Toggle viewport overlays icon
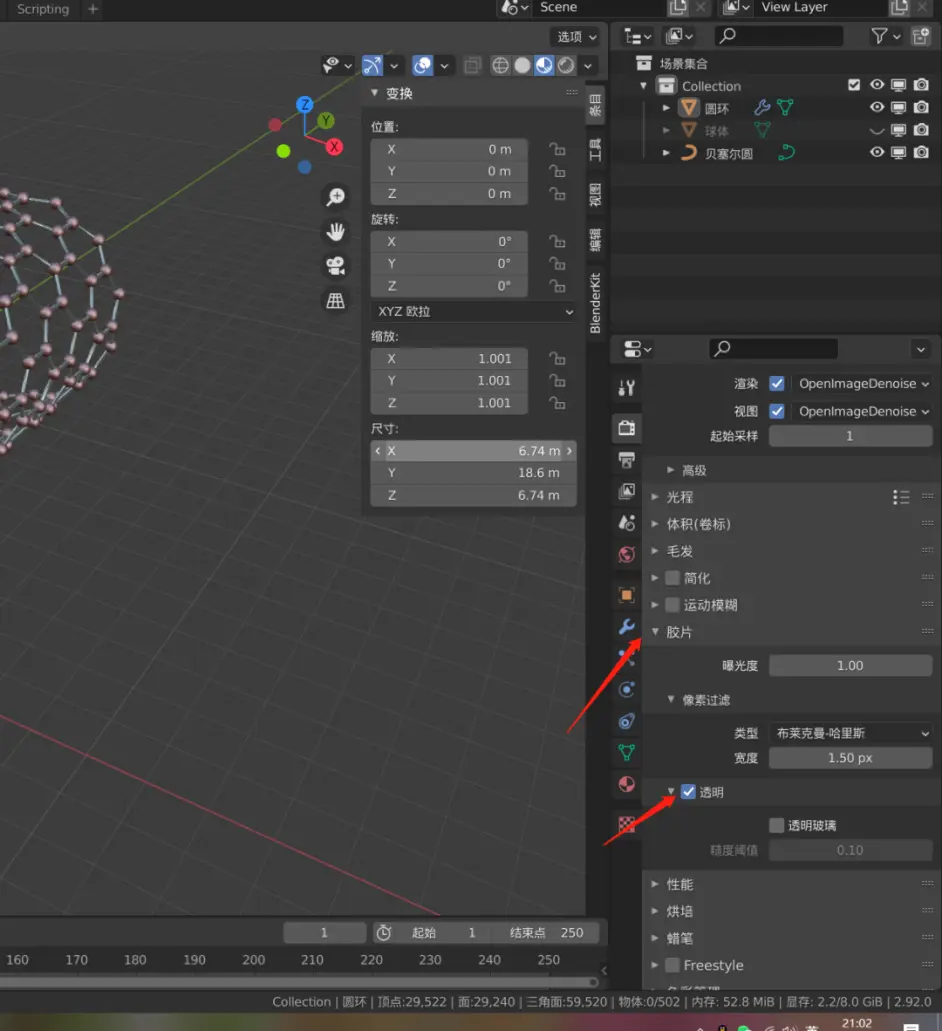Screen dimensions: 942x1031 [x=422, y=65]
